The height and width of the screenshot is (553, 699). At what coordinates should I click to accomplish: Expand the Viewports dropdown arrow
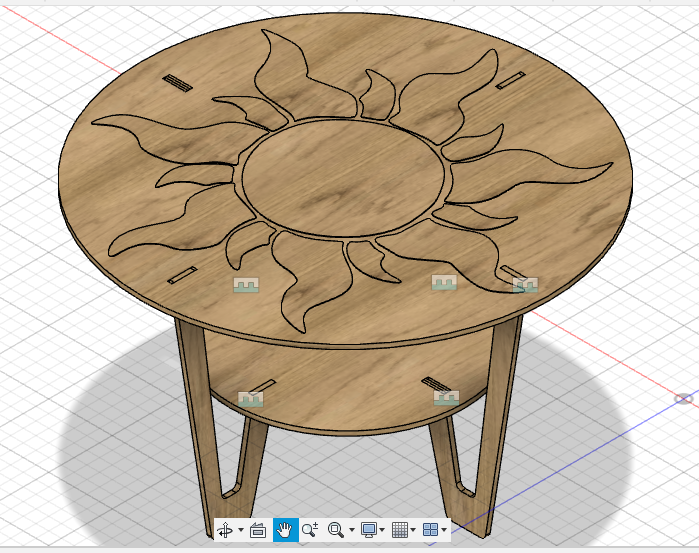(x=444, y=530)
